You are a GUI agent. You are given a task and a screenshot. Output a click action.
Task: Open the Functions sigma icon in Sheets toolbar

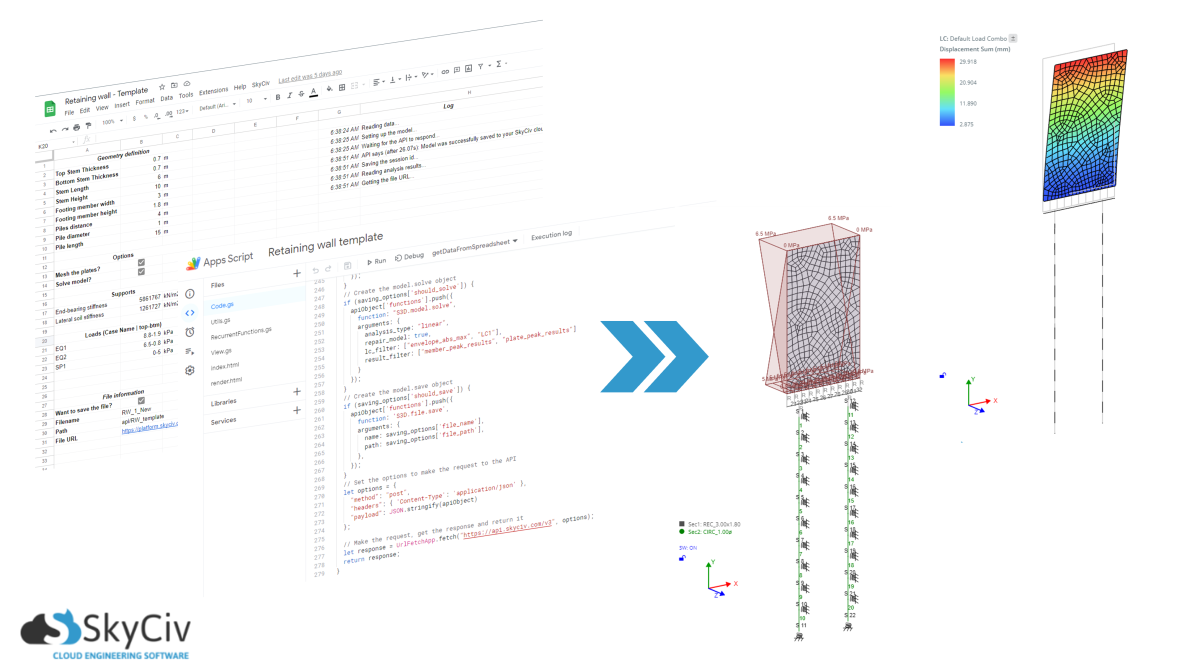pos(497,64)
